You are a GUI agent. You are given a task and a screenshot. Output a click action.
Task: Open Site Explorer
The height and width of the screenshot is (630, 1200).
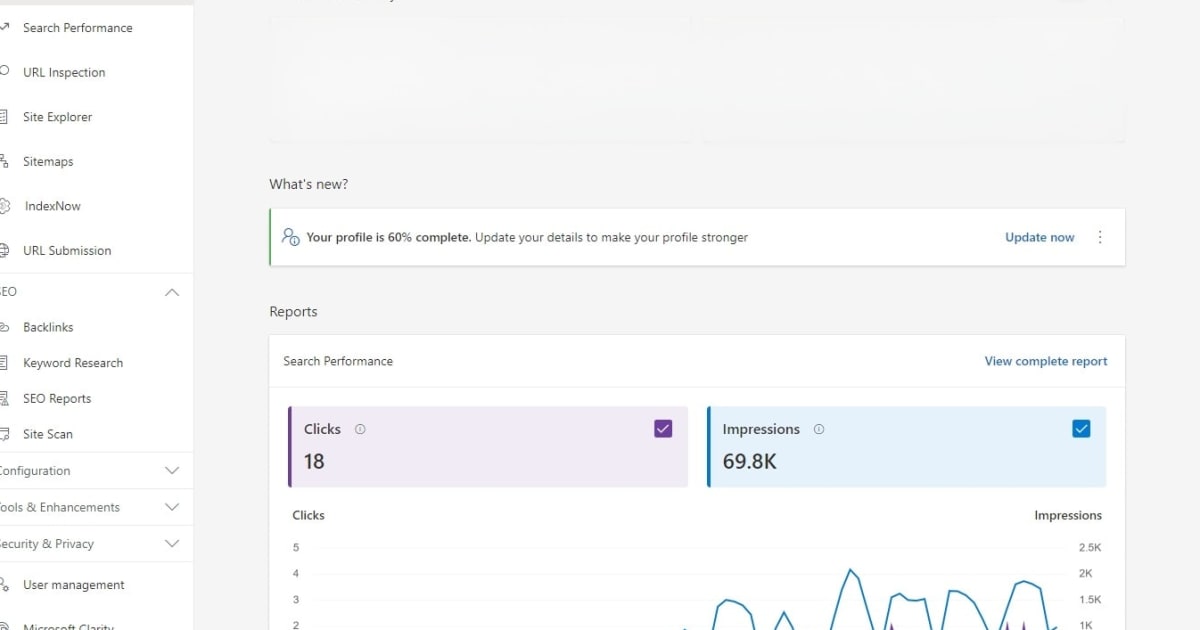pos(60,117)
